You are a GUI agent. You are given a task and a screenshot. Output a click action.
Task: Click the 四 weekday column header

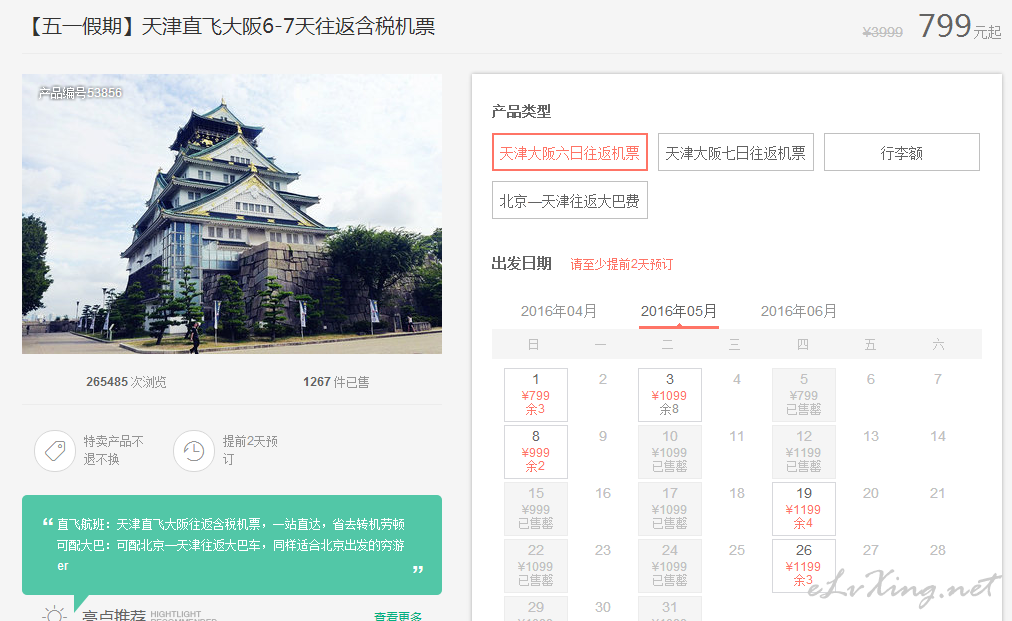[803, 344]
